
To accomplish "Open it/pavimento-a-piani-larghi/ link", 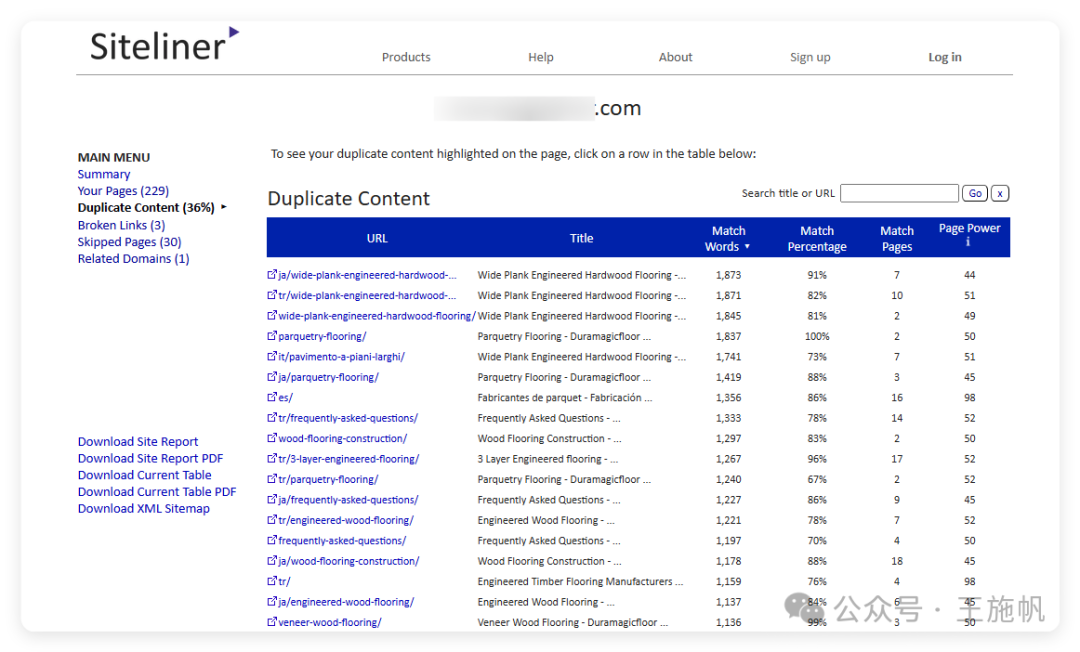I will pyautogui.click(x=342, y=357).
